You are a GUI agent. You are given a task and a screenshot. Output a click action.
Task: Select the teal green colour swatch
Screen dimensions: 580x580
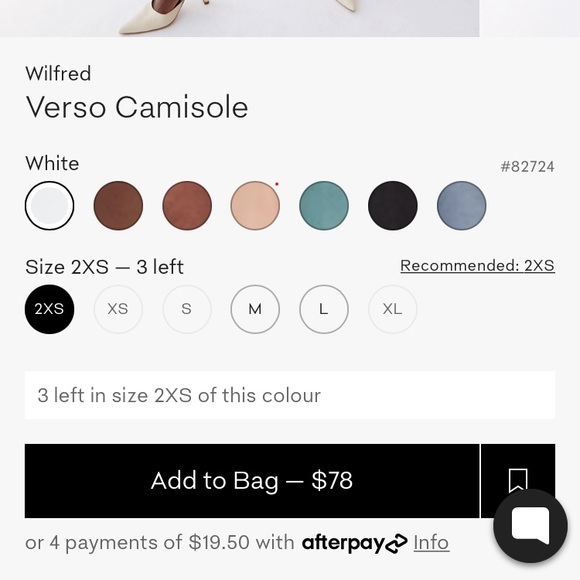tap(324, 206)
